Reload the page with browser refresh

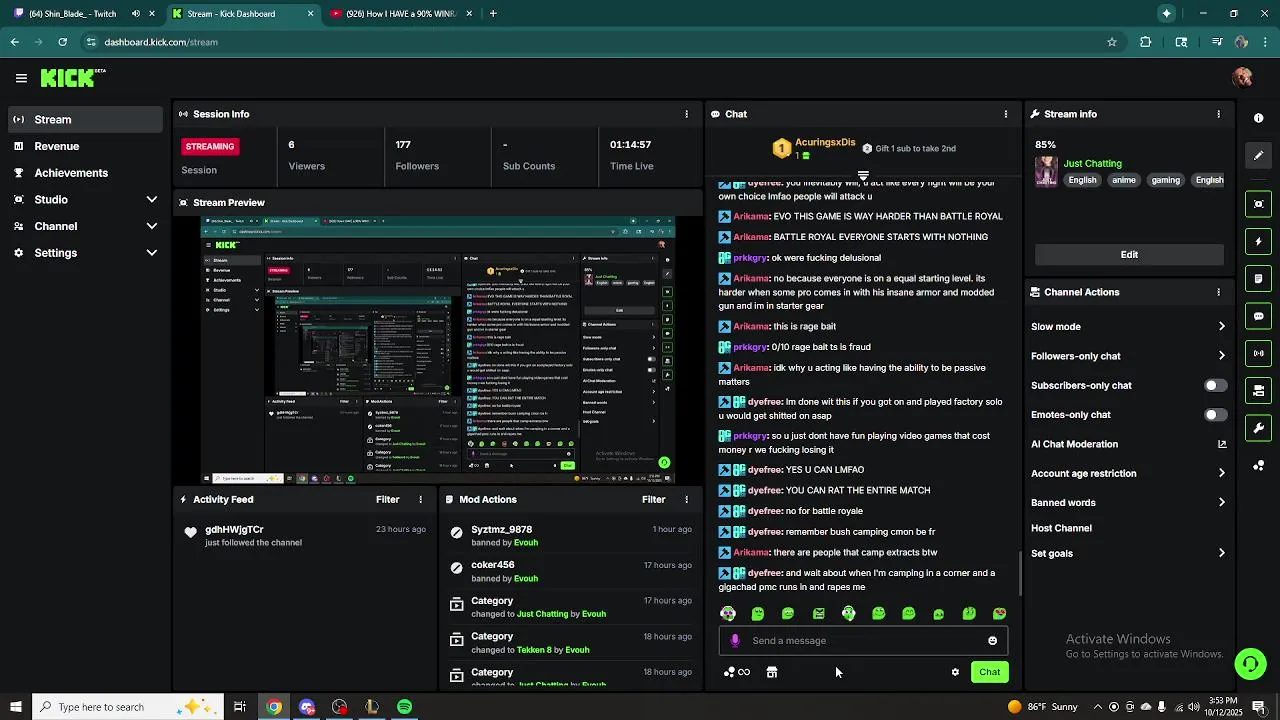[62, 42]
